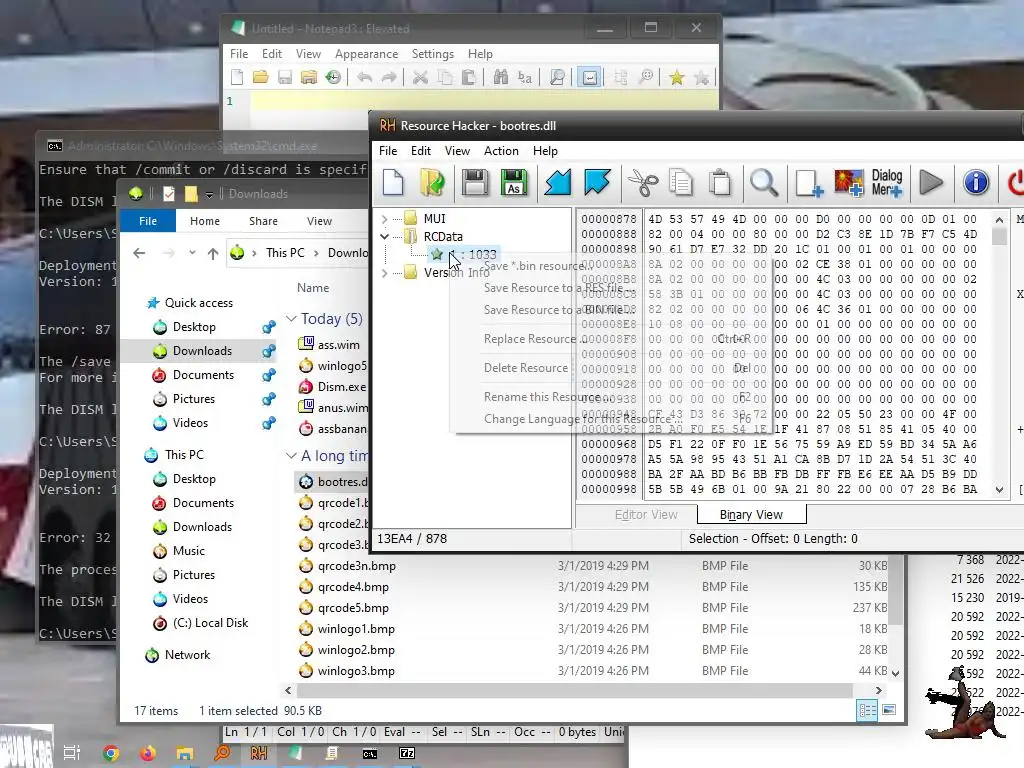Collapse the Today (5) group in Explorer
Image resolution: width=1024 pixels, height=768 pixels.
[x=291, y=319]
